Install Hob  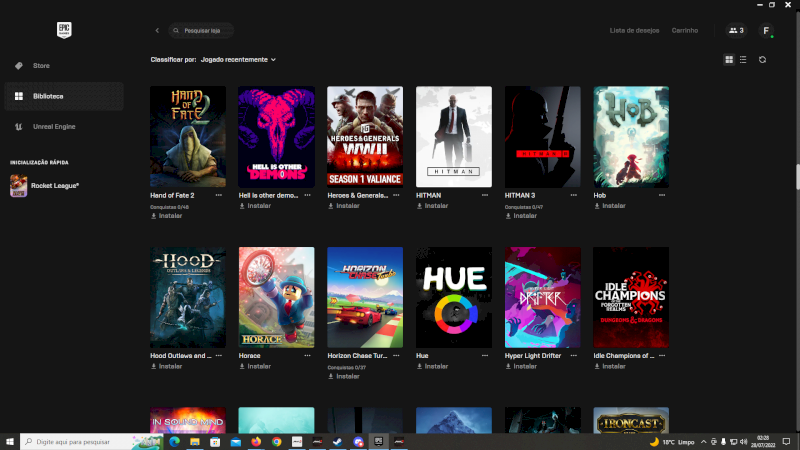coord(610,206)
